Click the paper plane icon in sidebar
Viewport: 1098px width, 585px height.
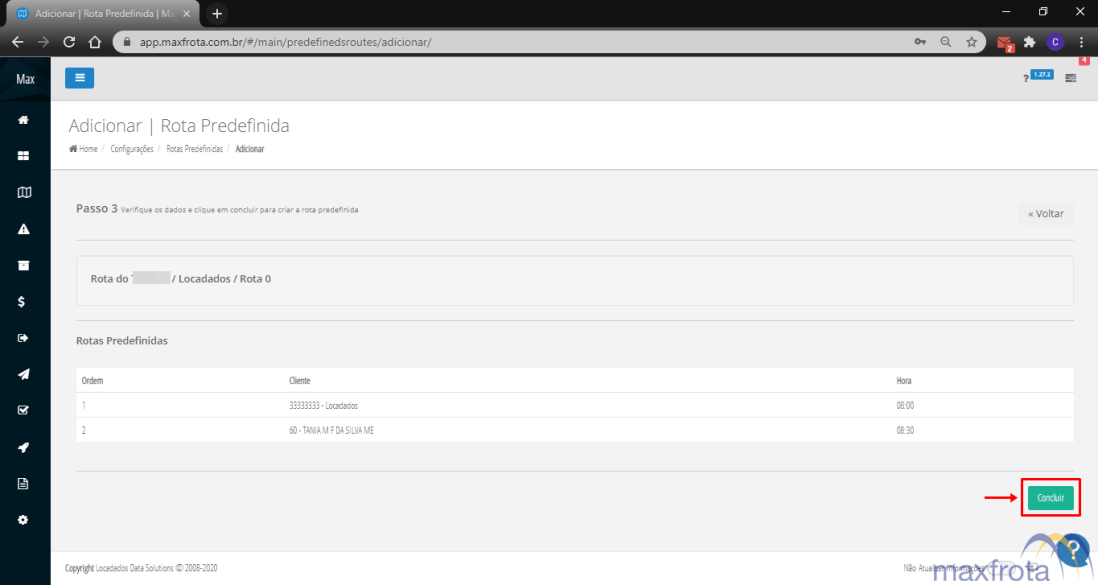pyautogui.click(x=23, y=374)
